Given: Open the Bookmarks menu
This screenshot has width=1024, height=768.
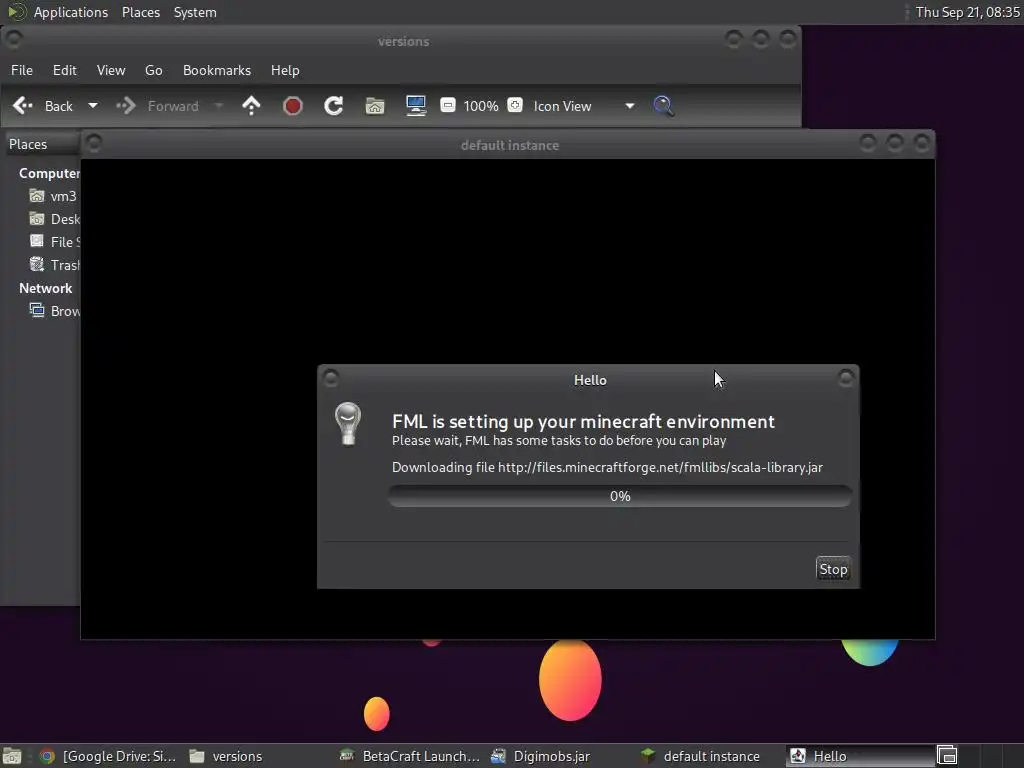Looking at the screenshot, I should click(x=217, y=70).
